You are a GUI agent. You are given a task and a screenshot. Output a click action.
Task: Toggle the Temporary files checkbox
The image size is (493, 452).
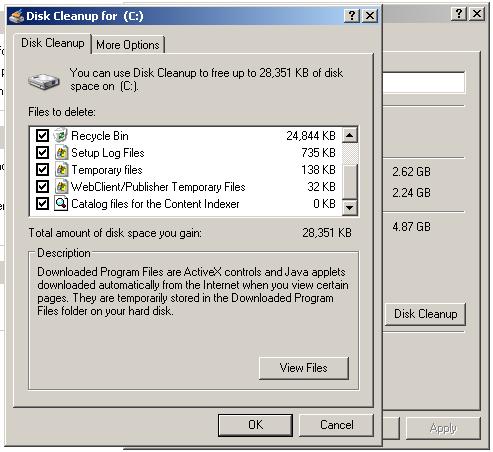(x=42, y=170)
